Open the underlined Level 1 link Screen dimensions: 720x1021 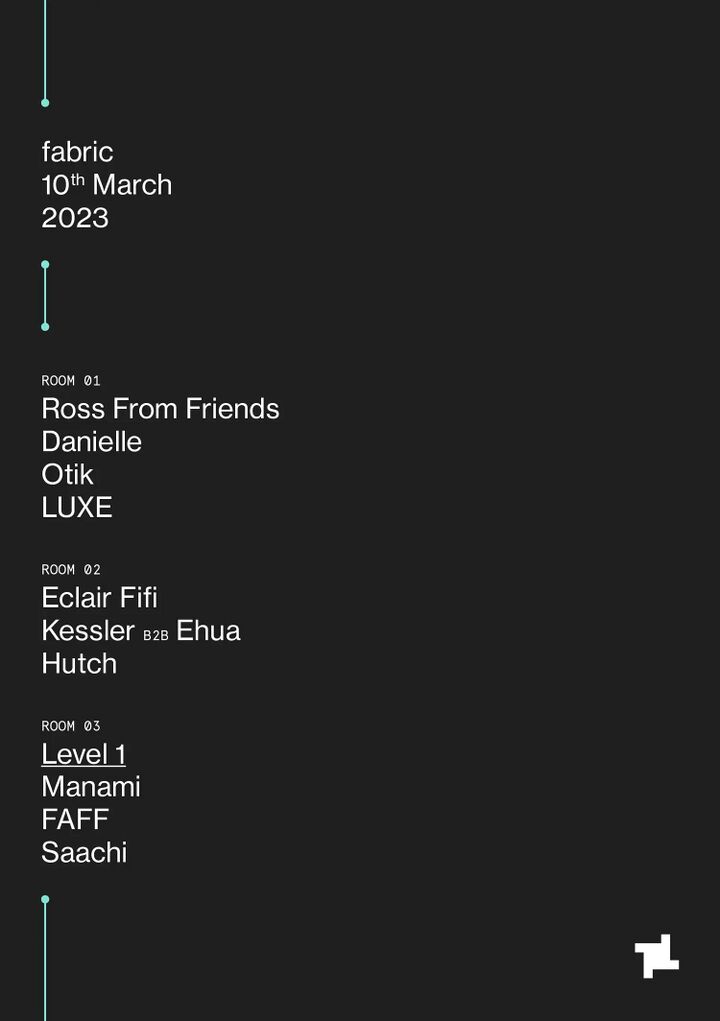pos(83,754)
